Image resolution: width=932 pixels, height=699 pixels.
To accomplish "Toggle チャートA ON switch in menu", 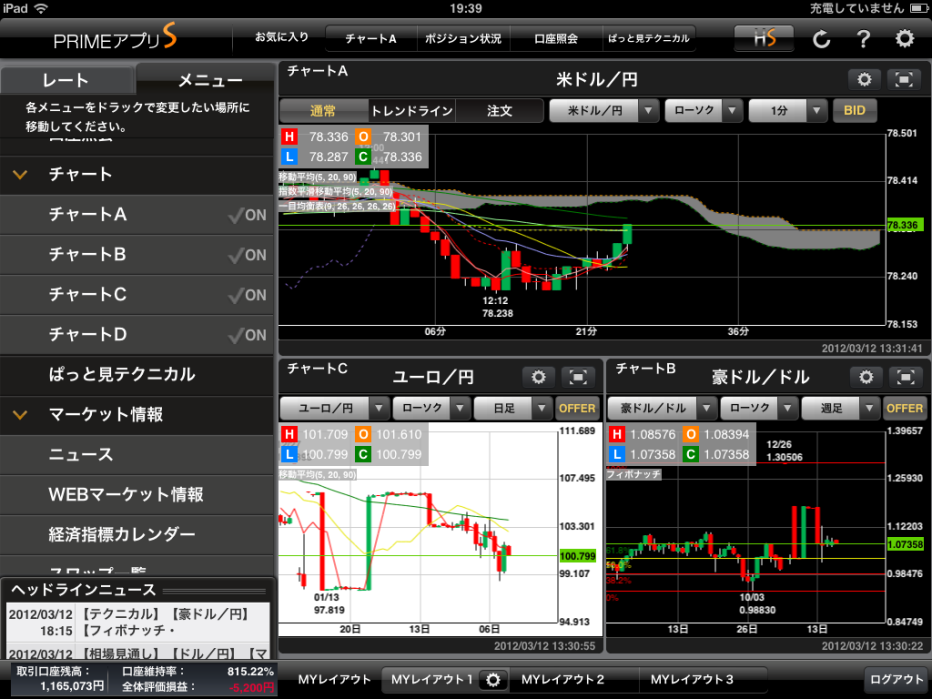I will tap(247, 215).
